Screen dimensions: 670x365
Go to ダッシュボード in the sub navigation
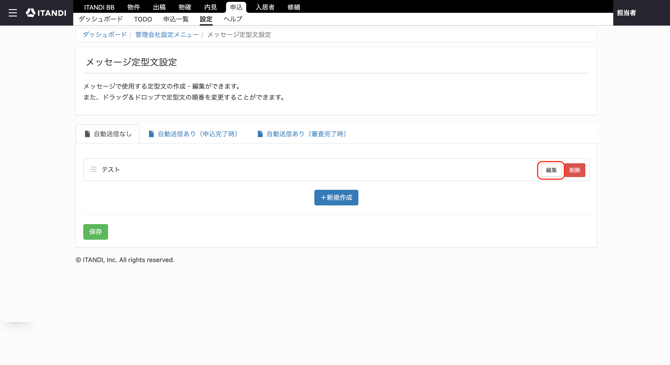point(100,19)
